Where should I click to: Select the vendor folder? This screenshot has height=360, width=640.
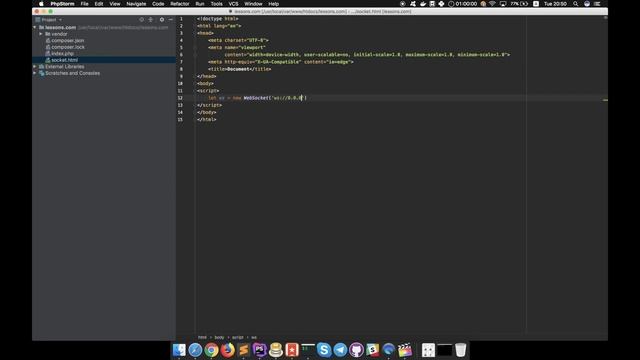pyautogui.click(x=59, y=34)
